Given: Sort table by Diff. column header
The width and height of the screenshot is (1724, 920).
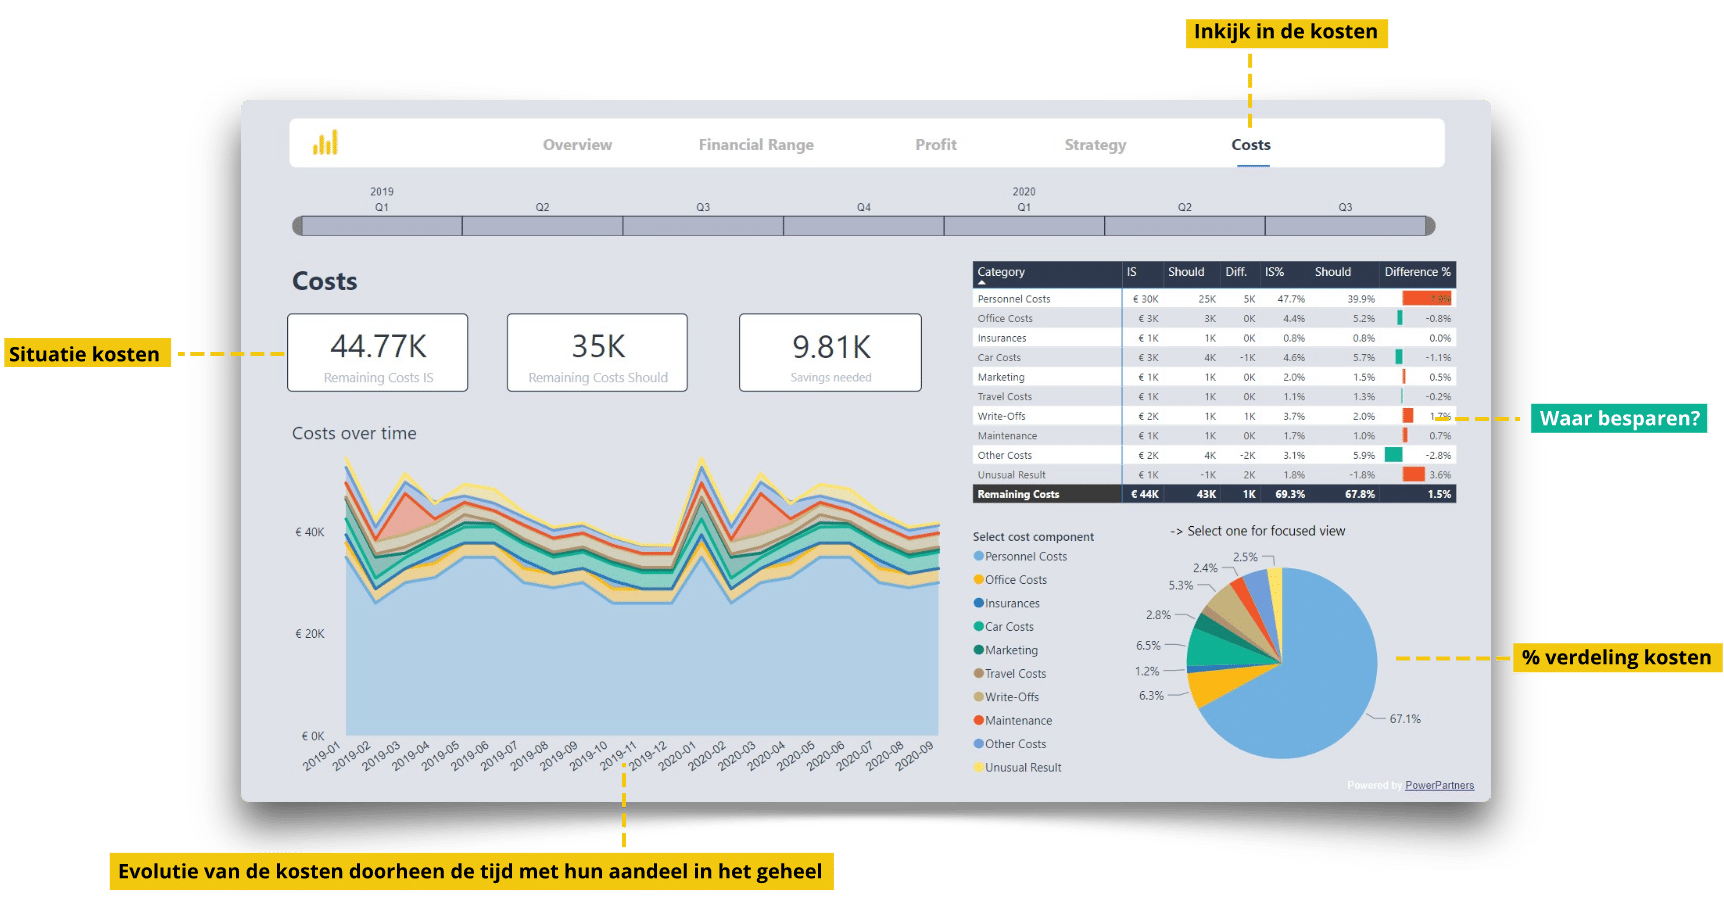Looking at the screenshot, I should pos(1236,272).
